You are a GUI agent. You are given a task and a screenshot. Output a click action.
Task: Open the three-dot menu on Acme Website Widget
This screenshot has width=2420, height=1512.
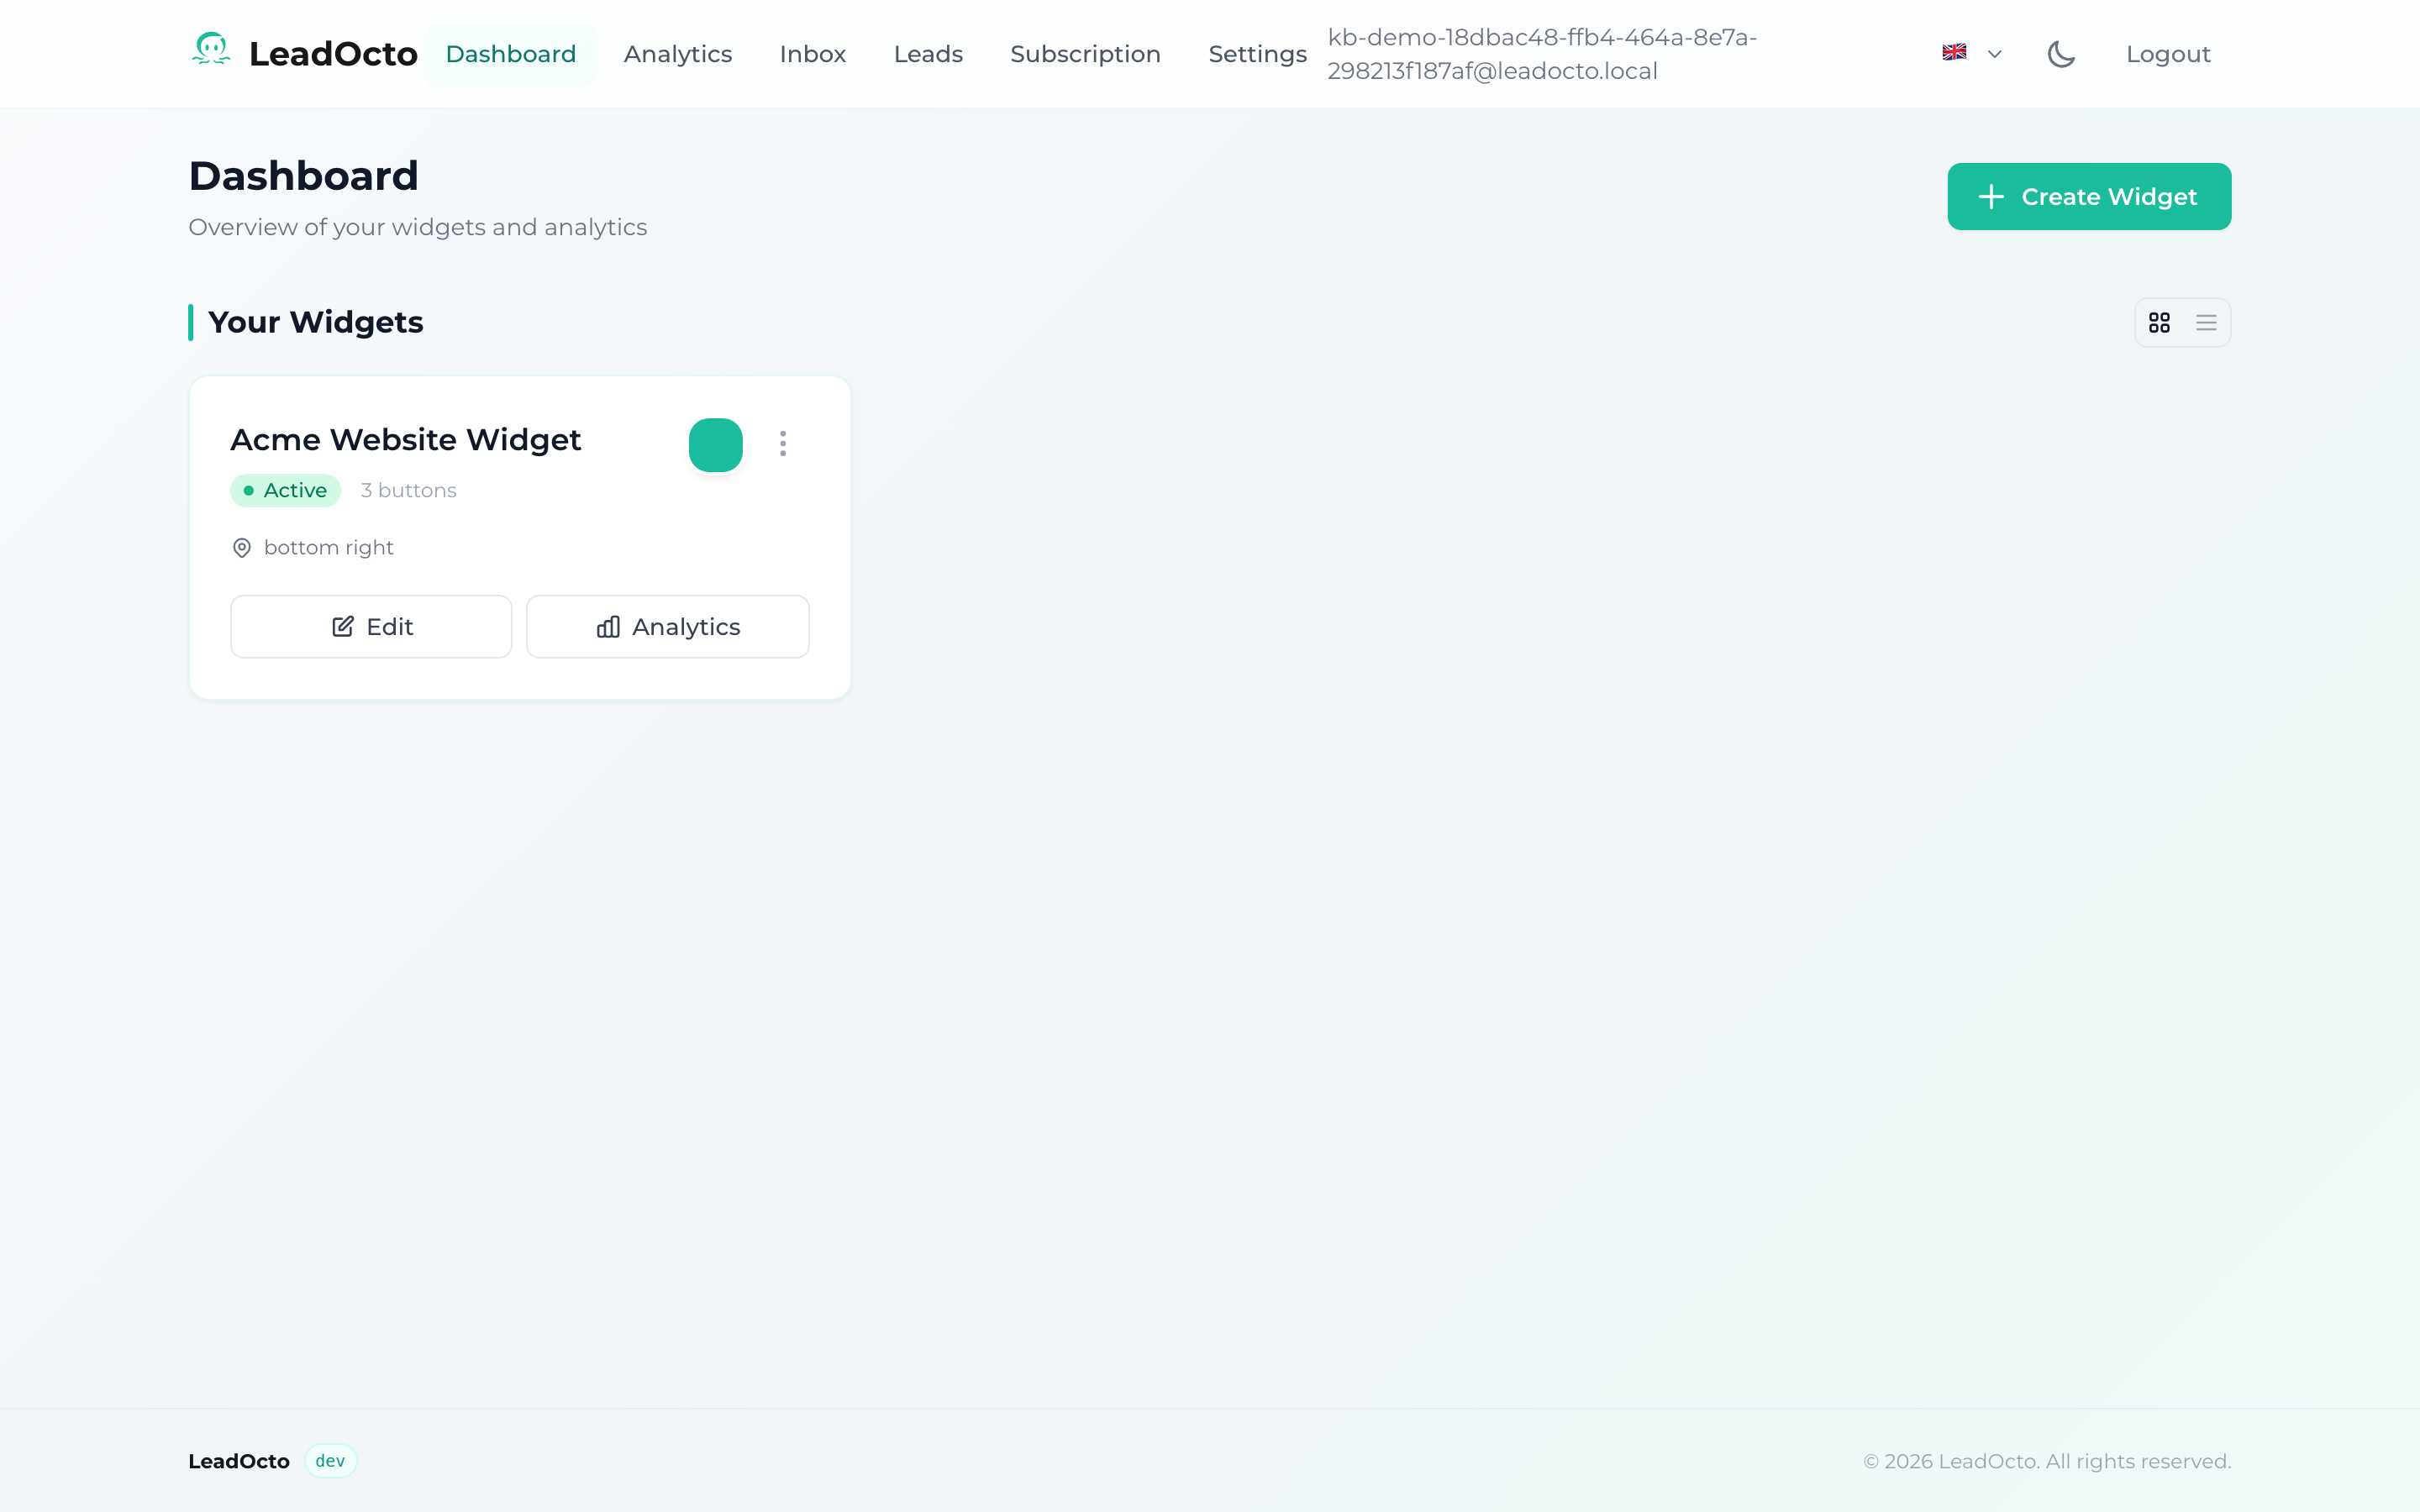tap(783, 443)
